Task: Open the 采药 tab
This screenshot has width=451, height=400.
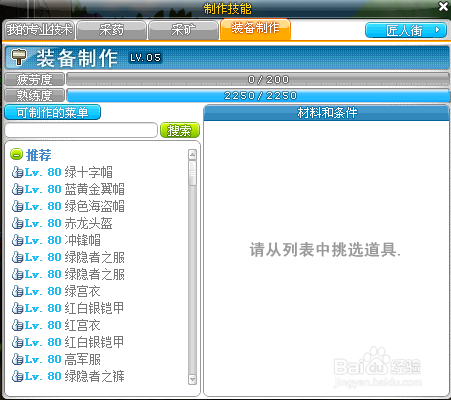Action: pyautogui.click(x=112, y=30)
